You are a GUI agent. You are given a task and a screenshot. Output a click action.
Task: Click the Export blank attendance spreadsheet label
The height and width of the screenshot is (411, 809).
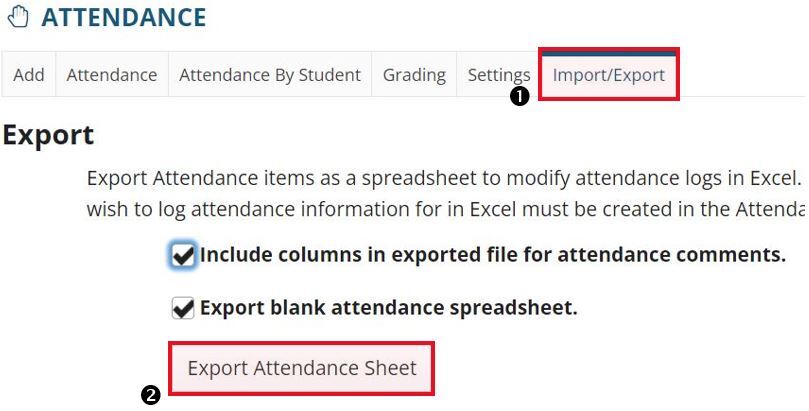click(389, 308)
